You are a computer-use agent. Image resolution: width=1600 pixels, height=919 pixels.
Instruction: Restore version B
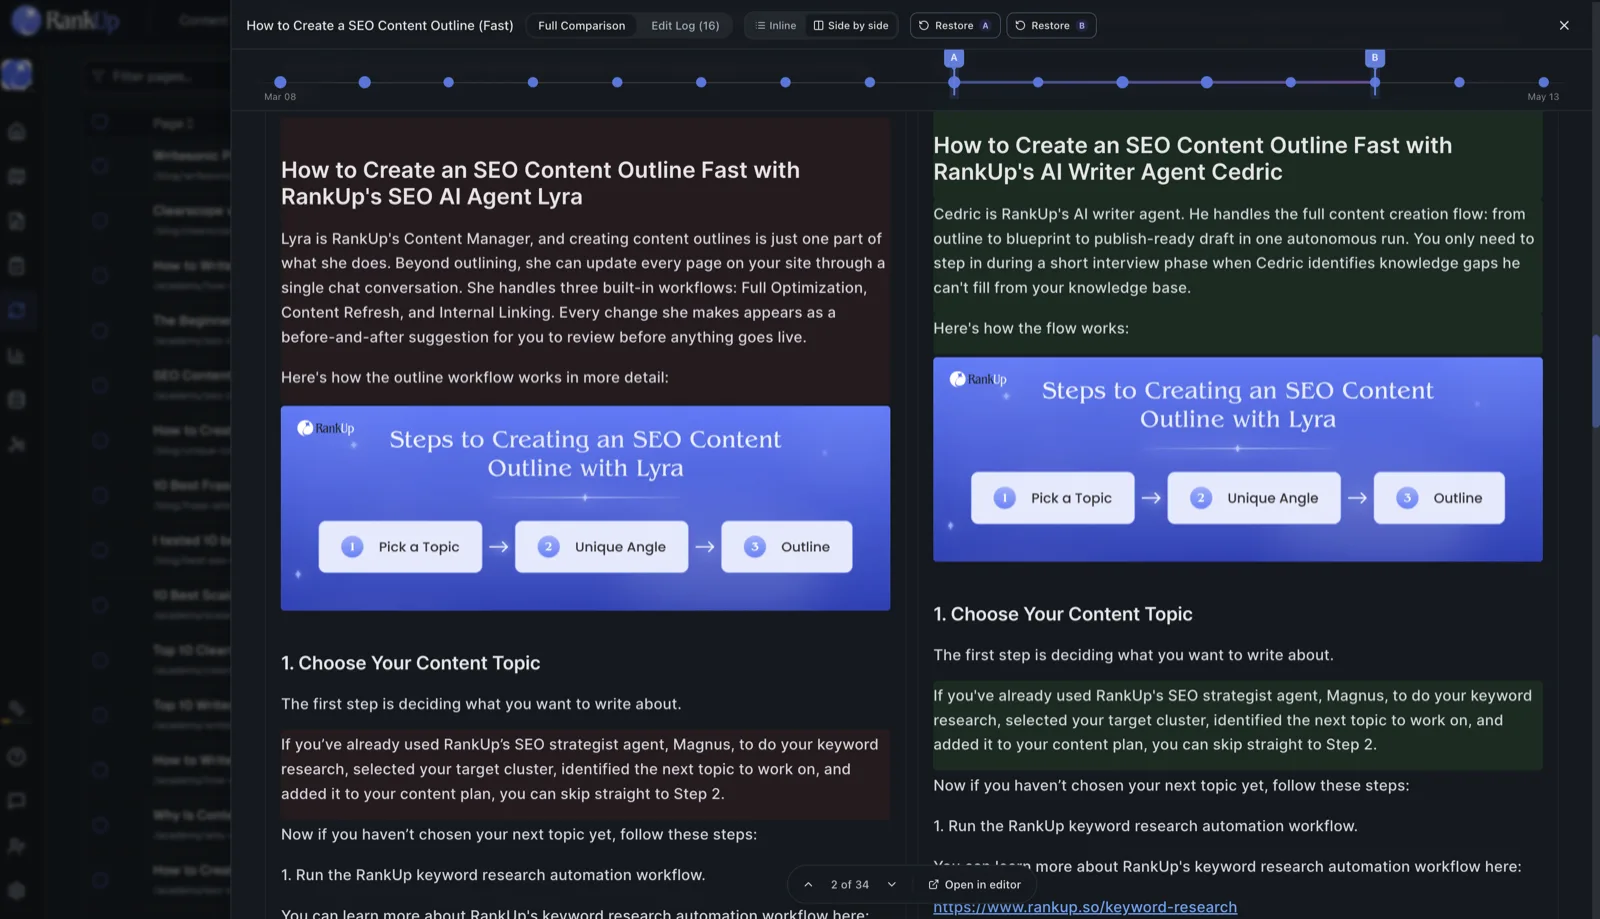1051,25
